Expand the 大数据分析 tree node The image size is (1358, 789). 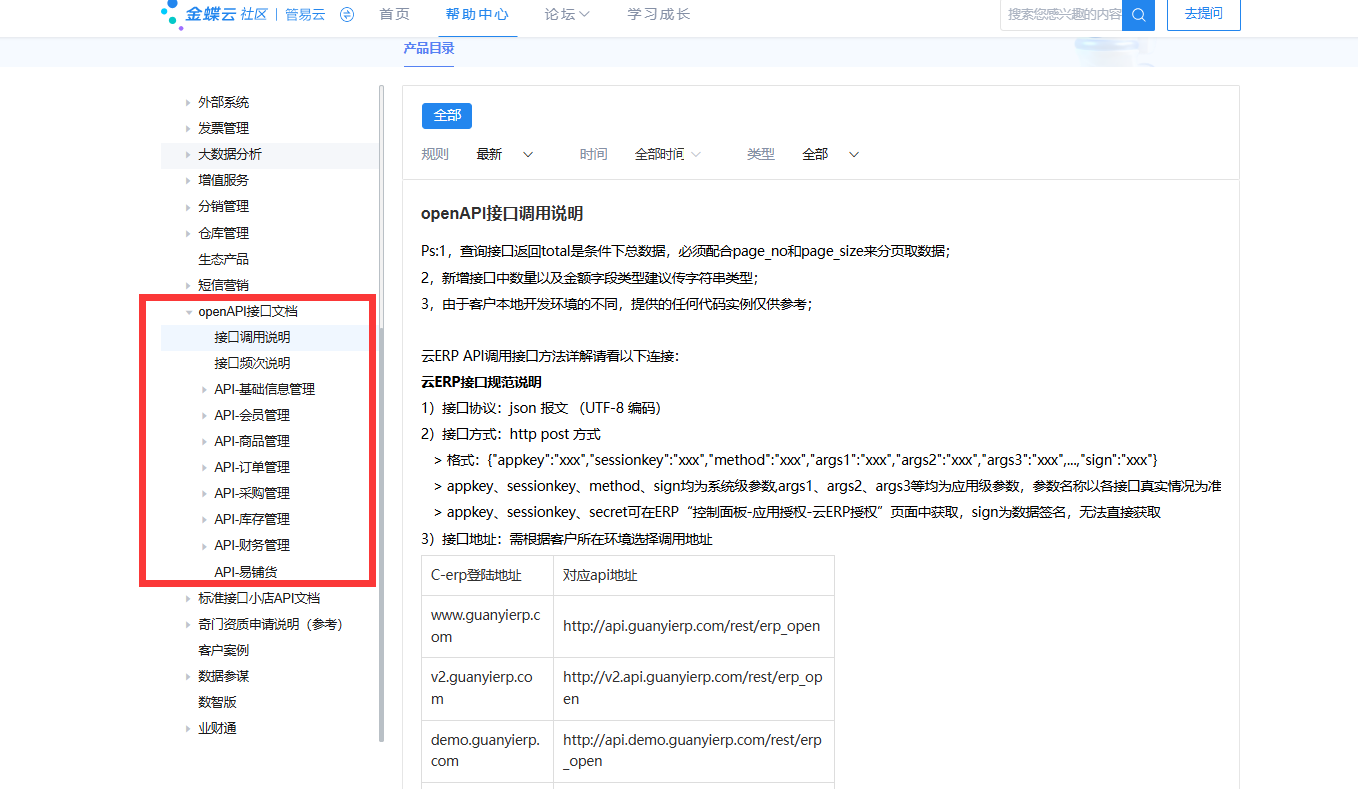pos(187,154)
